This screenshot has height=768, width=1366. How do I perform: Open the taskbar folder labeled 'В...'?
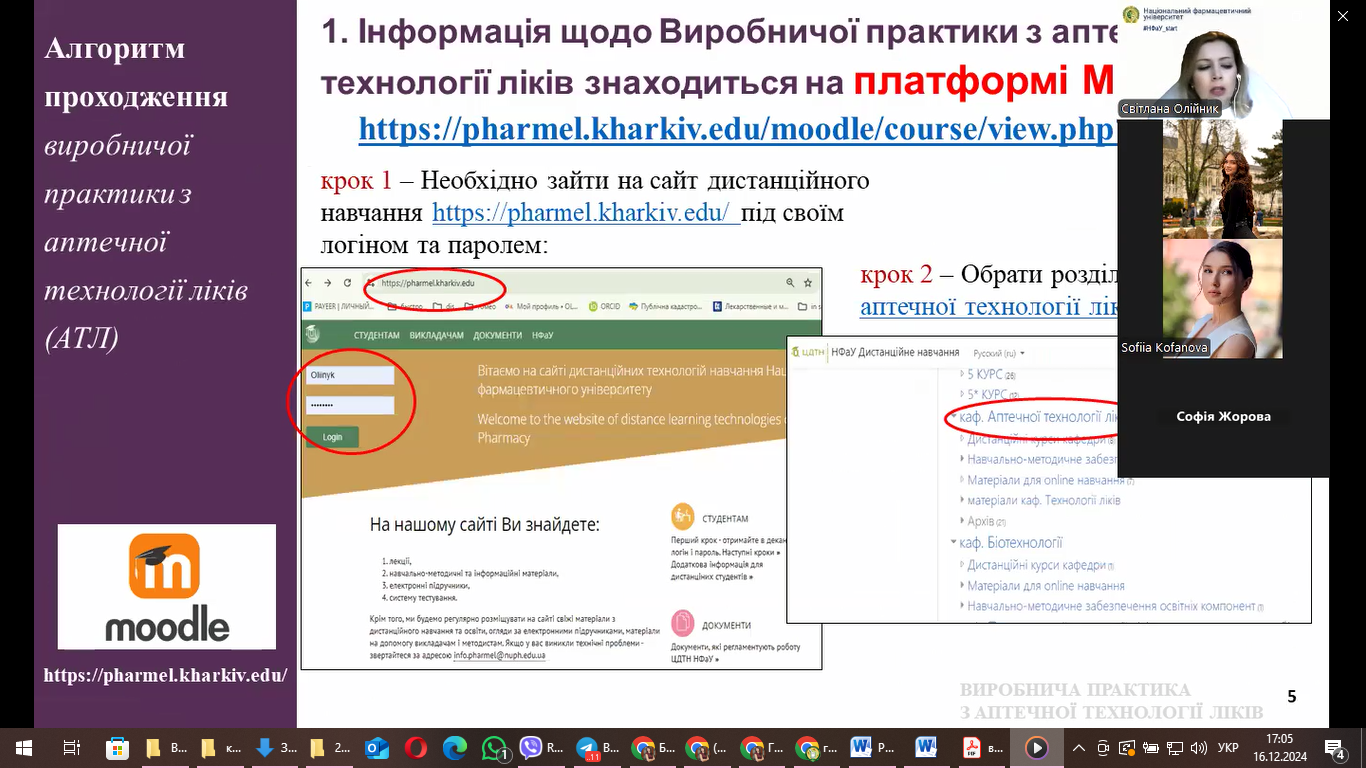167,747
